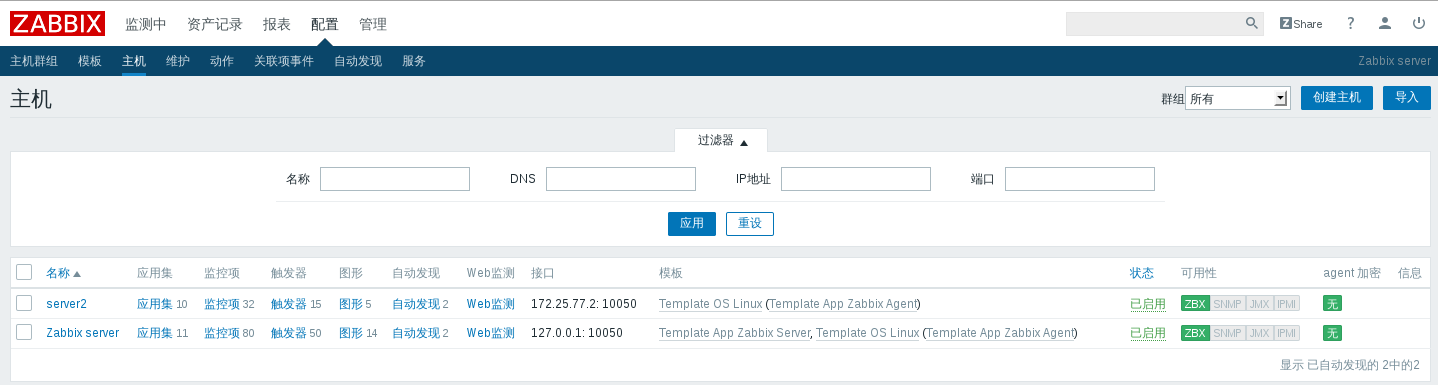The width and height of the screenshot is (1438, 385).
Task: Open 触发器 for server2
Action: 289,304
